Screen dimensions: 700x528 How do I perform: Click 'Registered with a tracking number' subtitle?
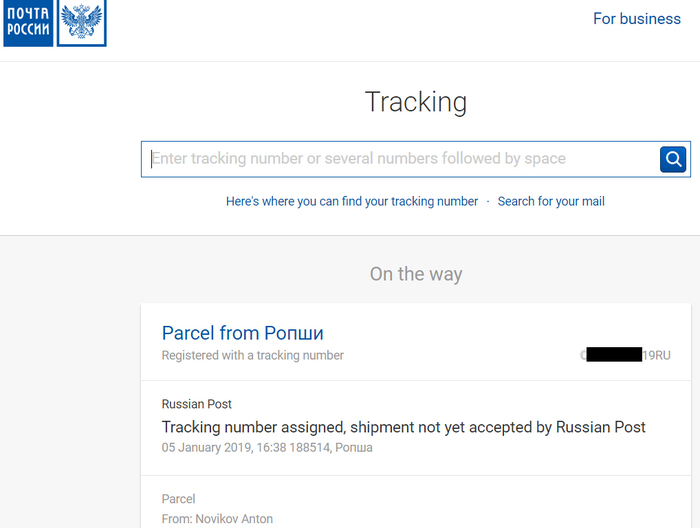tap(252, 355)
